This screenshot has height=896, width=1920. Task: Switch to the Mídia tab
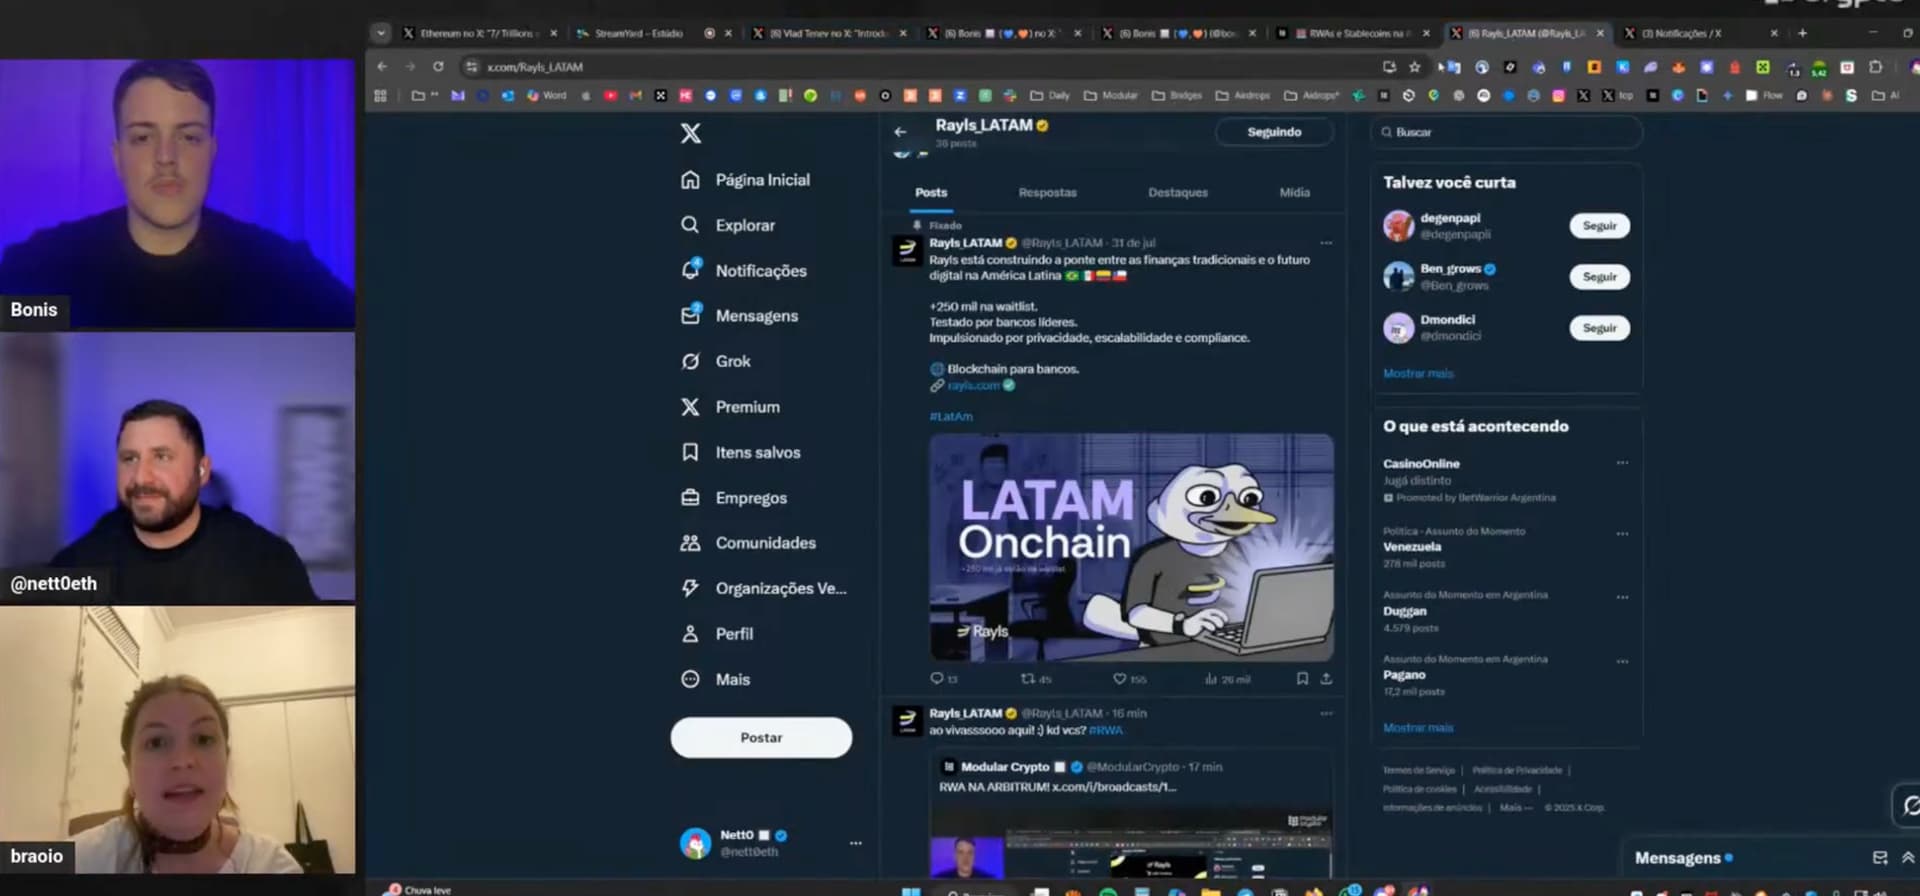pos(1295,192)
